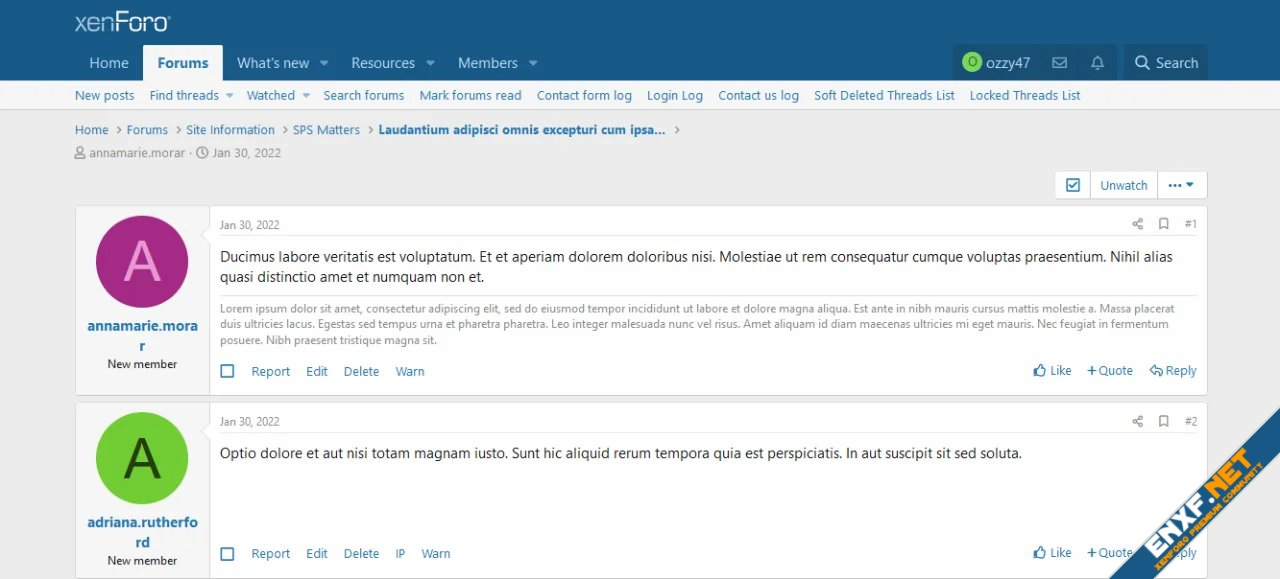Switch to the Forums tab
This screenshot has height=579, width=1280.
coord(183,63)
